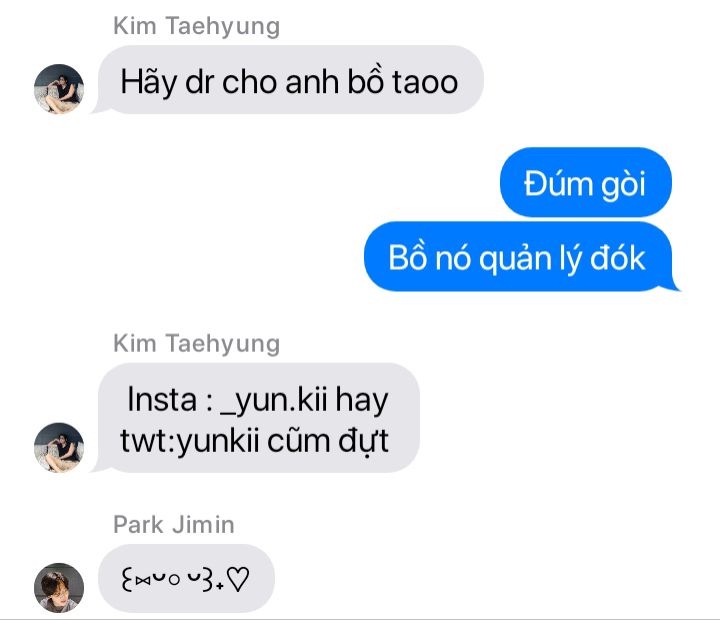720x620 pixels.
Task: Tap the "Bồ nó quản lý đók" bubble
Action: [x=522, y=256]
